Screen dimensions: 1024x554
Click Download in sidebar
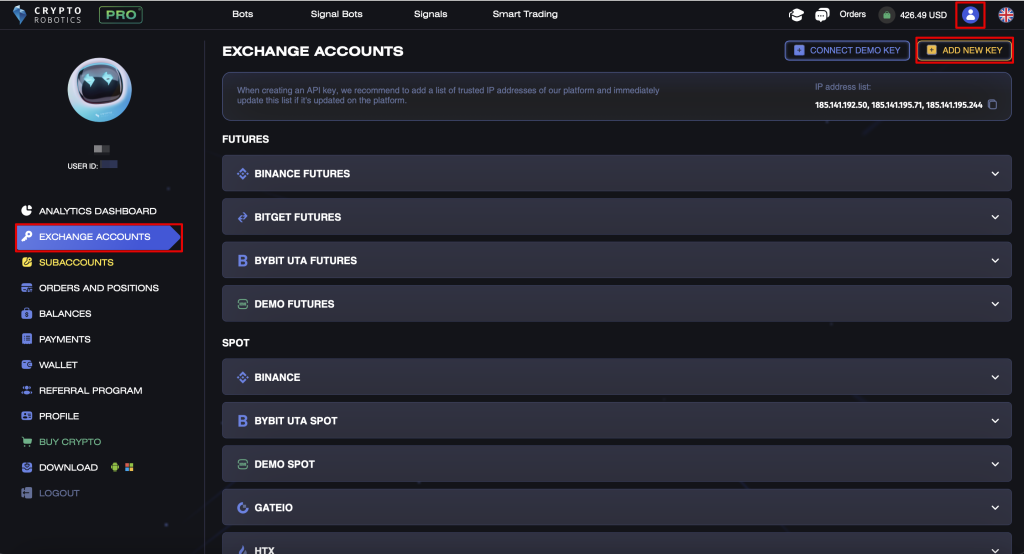68,467
